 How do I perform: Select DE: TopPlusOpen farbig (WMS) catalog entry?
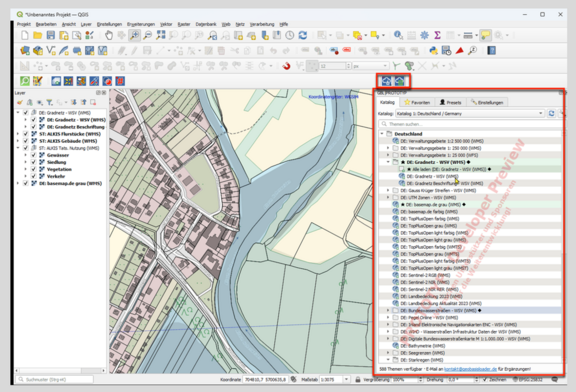[429, 219]
